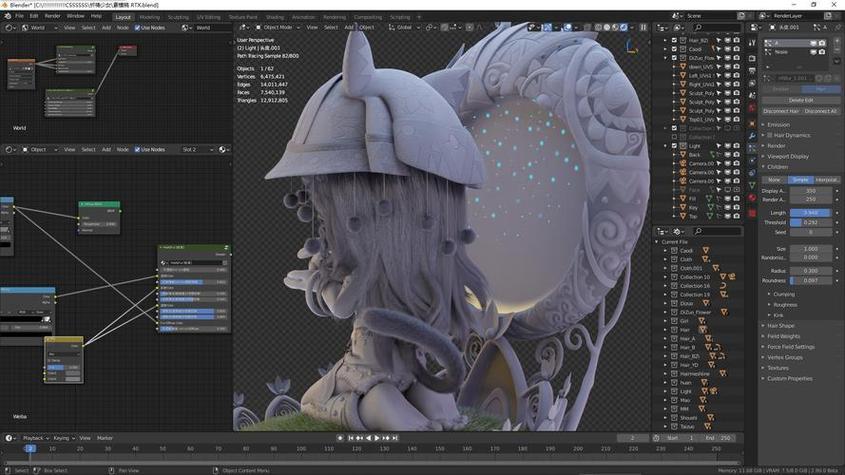Click the viewport overlays icon

click(567, 27)
